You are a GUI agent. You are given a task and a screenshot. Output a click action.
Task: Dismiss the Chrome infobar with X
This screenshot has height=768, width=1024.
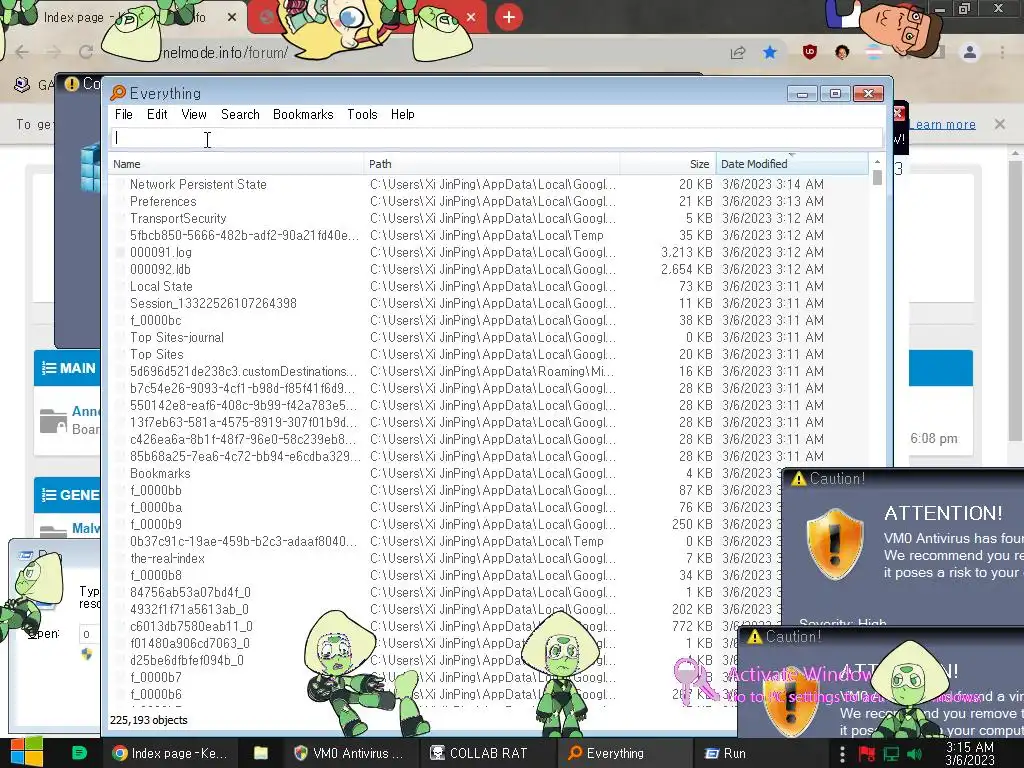pos(1000,123)
